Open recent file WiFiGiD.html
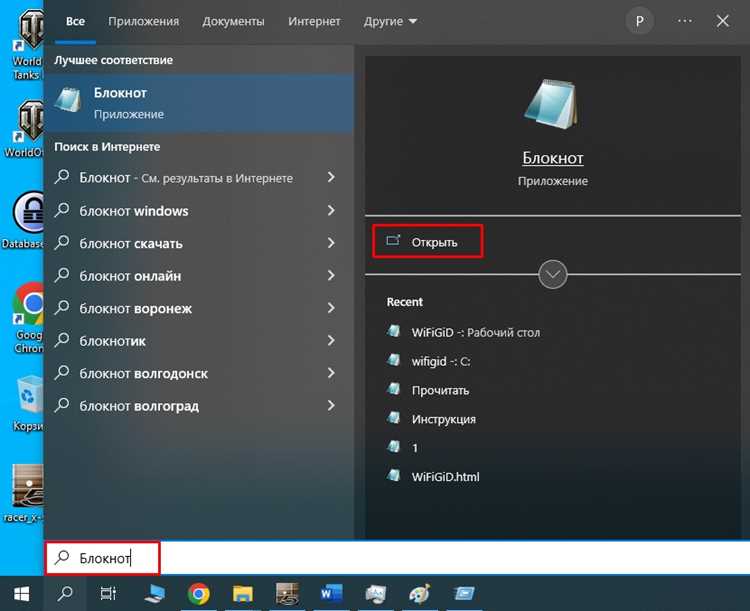 [x=433, y=476]
